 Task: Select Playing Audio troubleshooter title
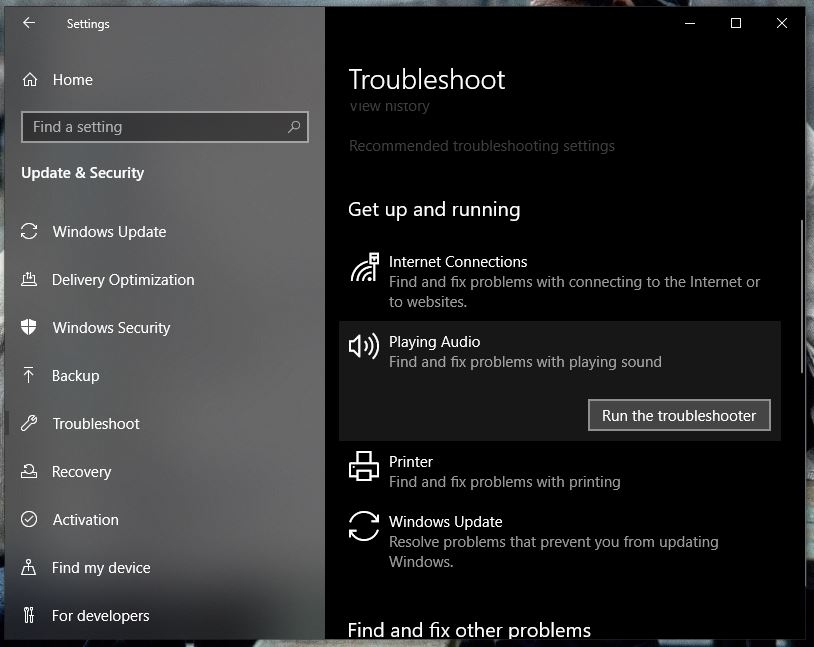(x=435, y=342)
